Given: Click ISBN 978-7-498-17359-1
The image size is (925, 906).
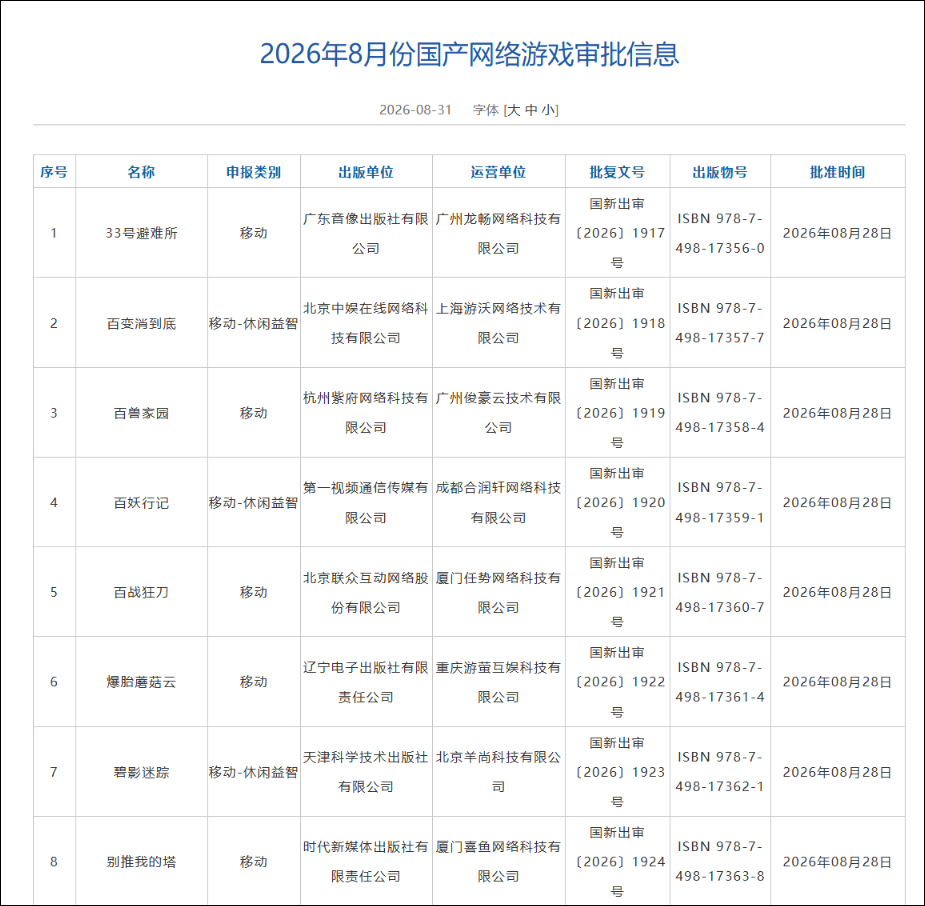Looking at the screenshot, I should [720, 503].
